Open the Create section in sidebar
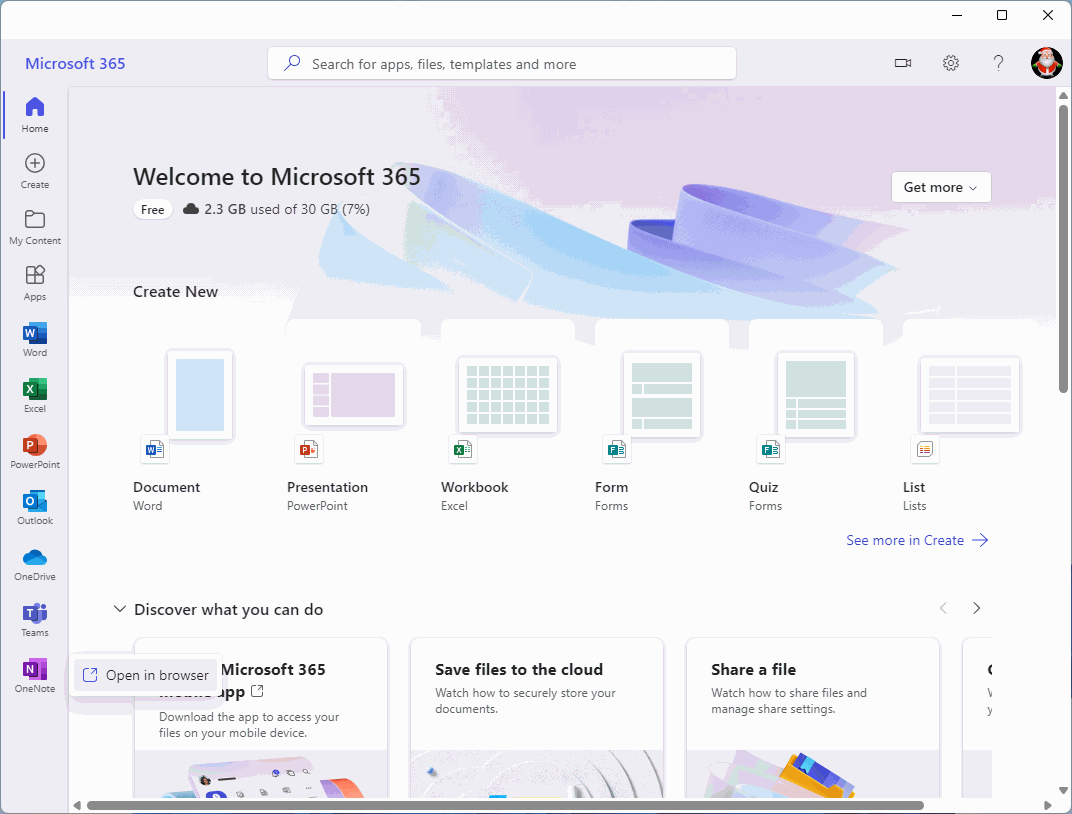The image size is (1072, 814). click(x=35, y=171)
